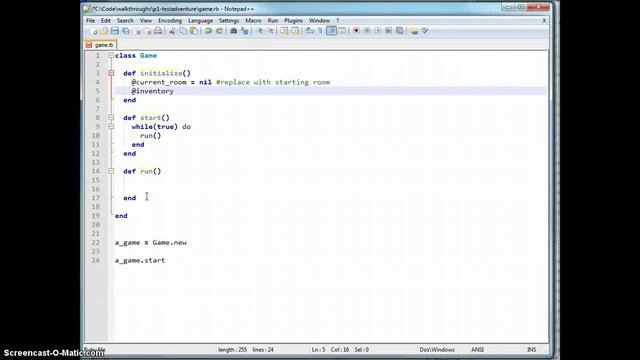Click the plugin icon left of spell-check
The height and width of the screenshot is (360, 640).
click(414, 31)
